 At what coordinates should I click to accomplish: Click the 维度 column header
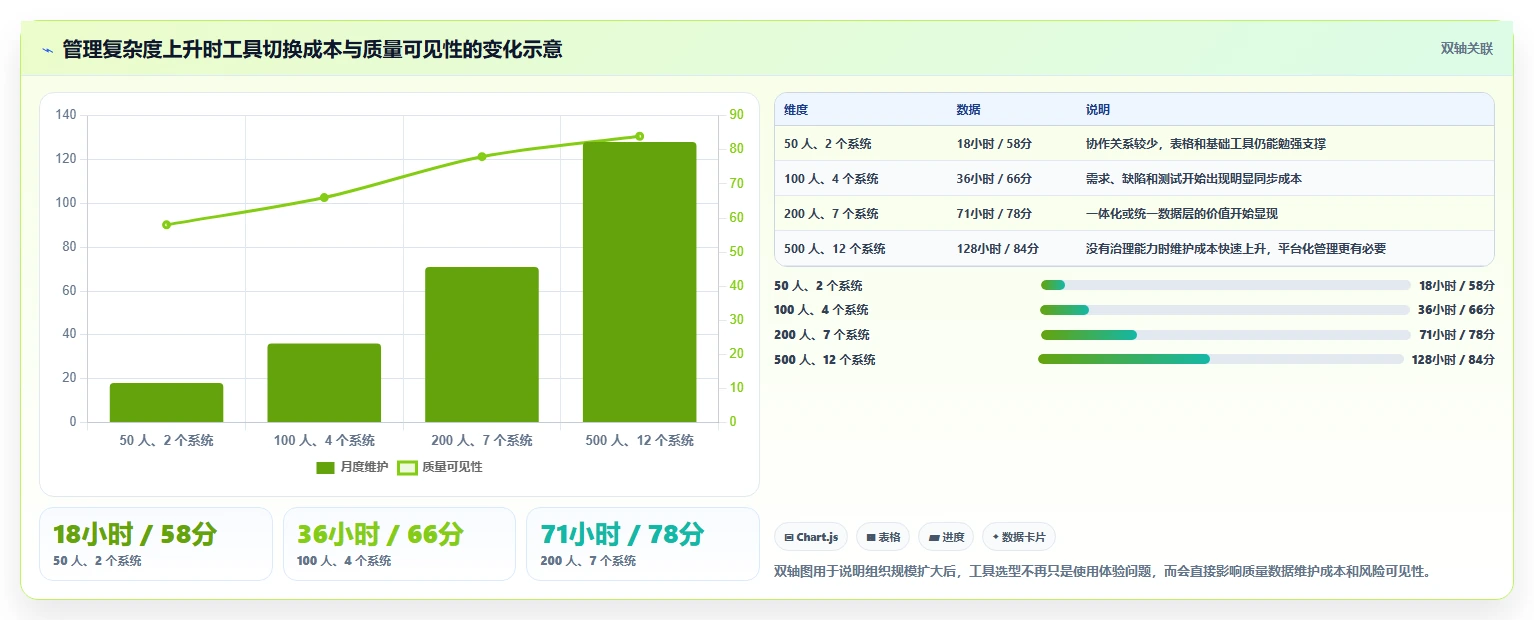tap(796, 110)
